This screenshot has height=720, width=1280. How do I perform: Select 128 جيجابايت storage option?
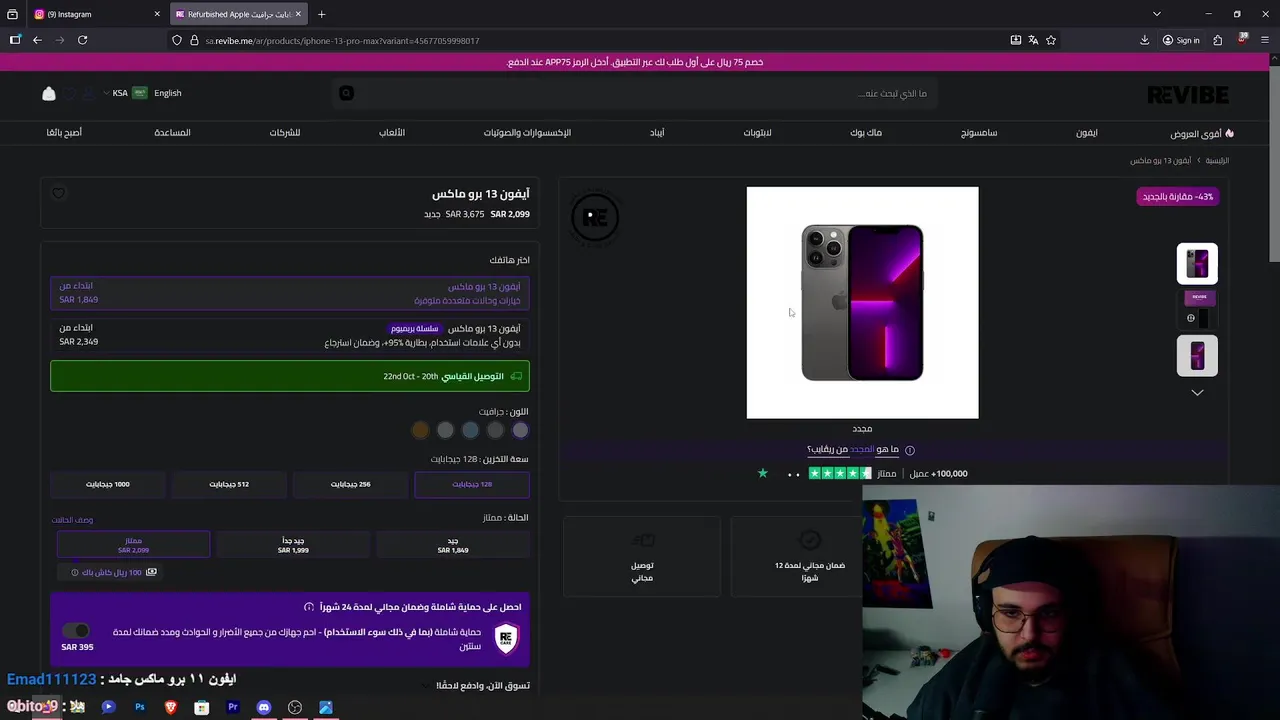click(472, 484)
